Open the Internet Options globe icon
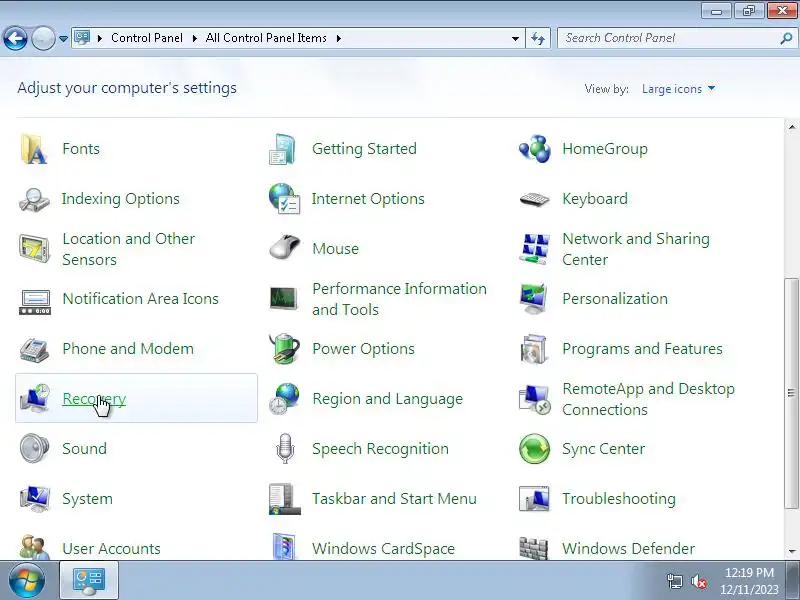800x600 pixels. point(284,198)
